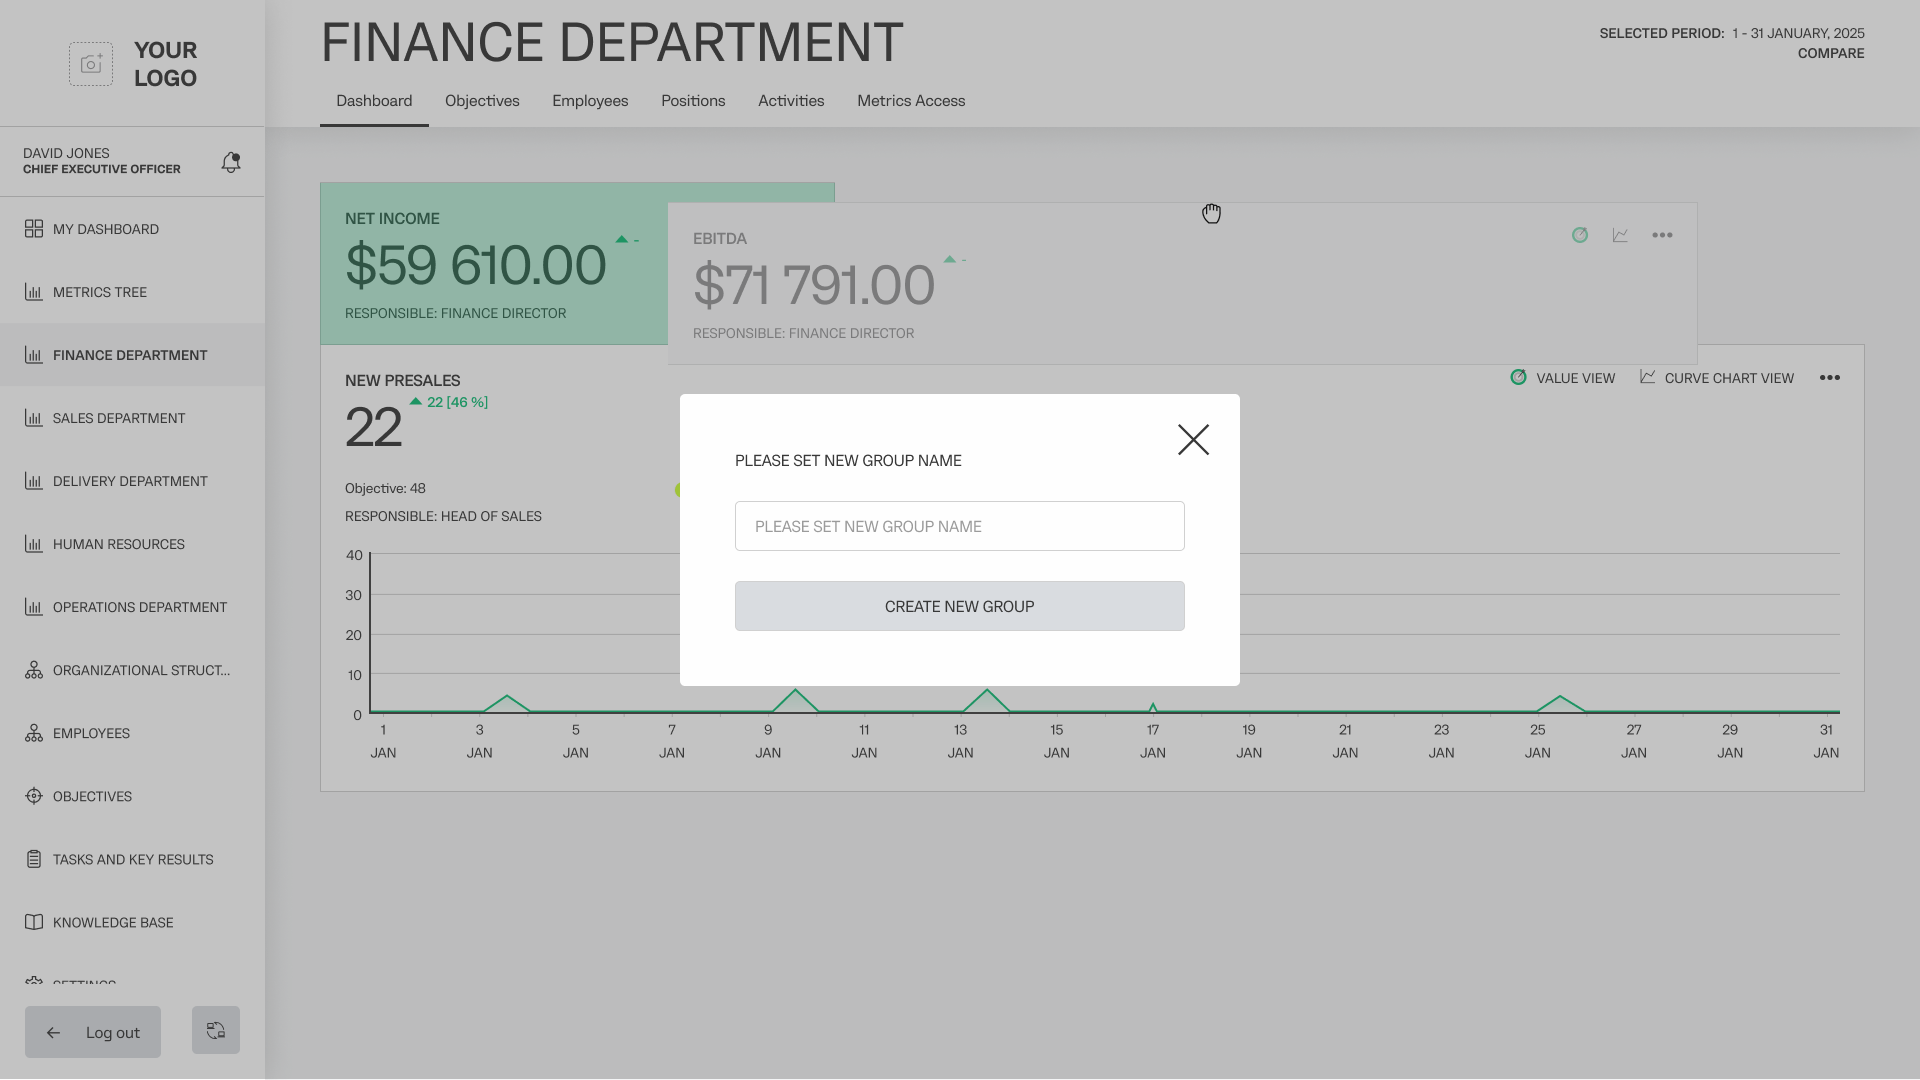Viewport: 1920px width, 1080px height.
Task: Click the Compare period link
Action: pos(1830,54)
